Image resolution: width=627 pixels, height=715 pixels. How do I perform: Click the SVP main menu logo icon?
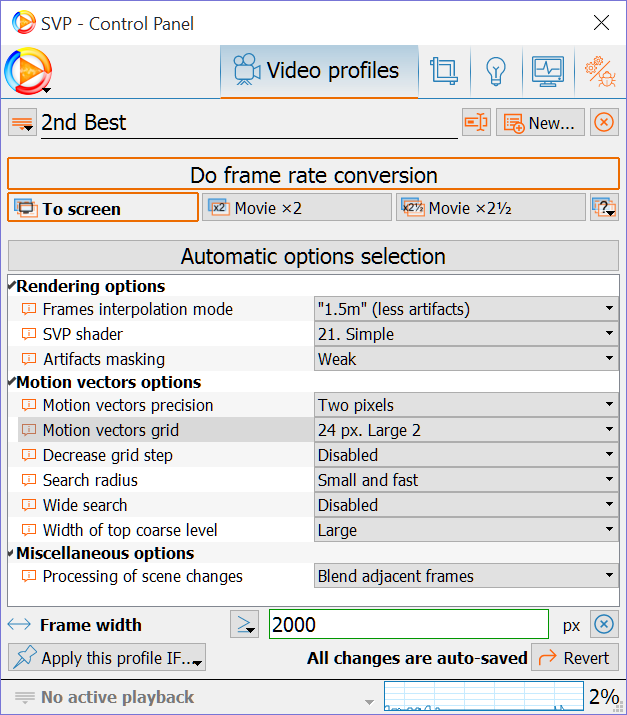pos(27,72)
